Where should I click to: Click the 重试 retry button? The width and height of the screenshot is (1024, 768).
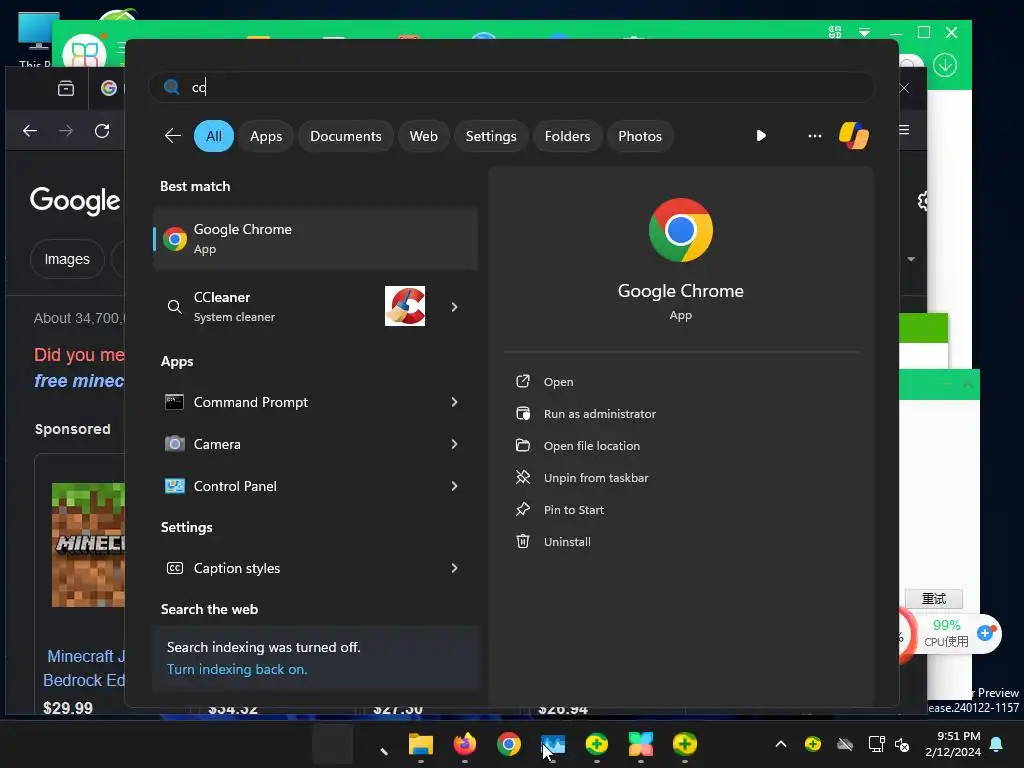(x=934, y=599)
